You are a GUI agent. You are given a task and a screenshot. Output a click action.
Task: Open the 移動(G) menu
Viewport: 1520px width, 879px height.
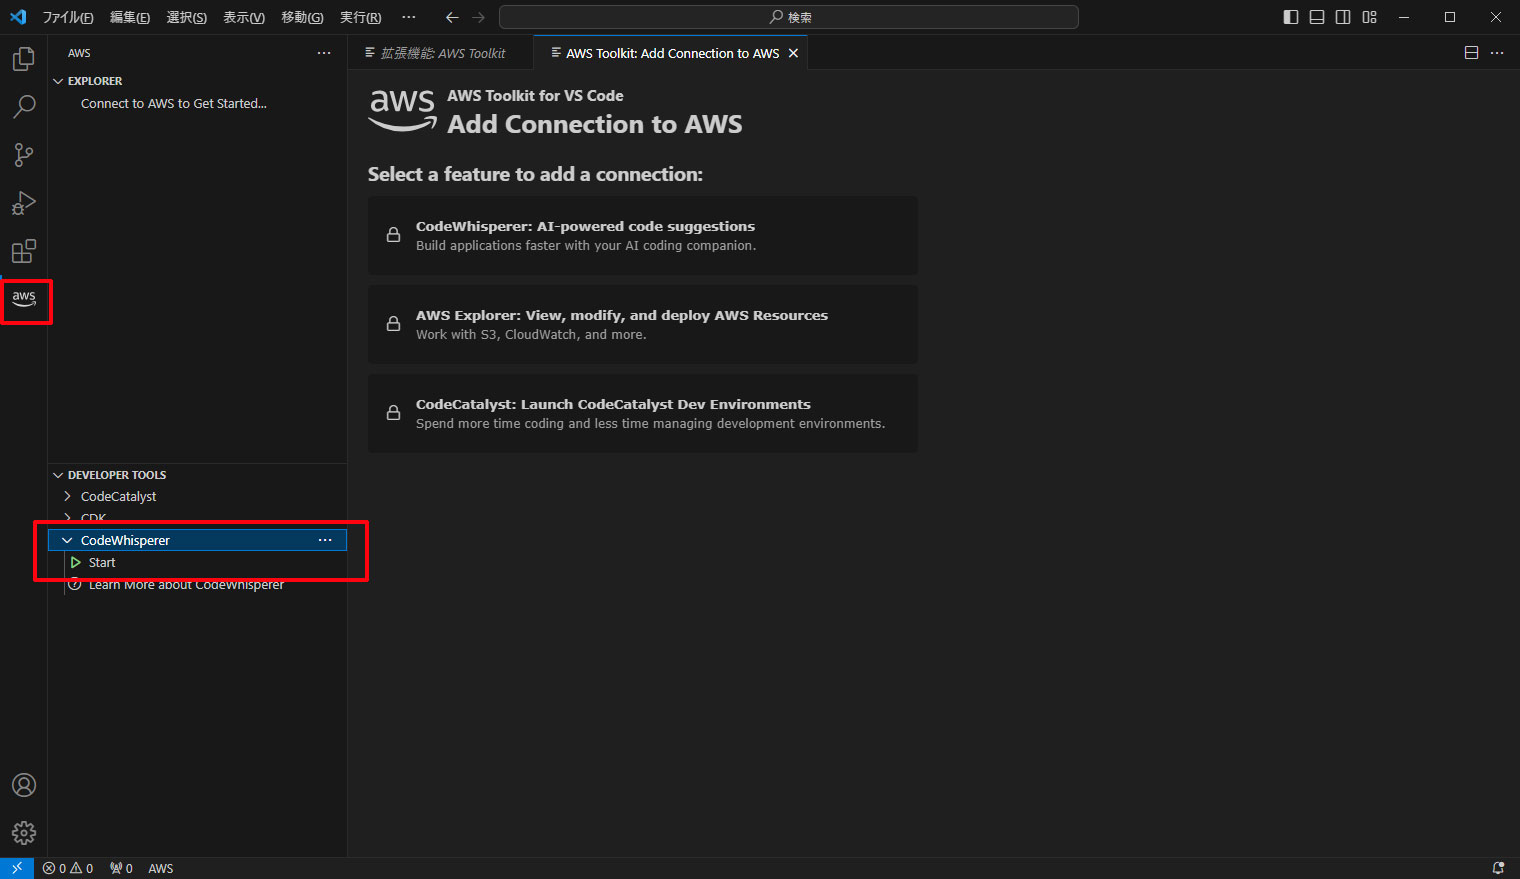[302, 17]
